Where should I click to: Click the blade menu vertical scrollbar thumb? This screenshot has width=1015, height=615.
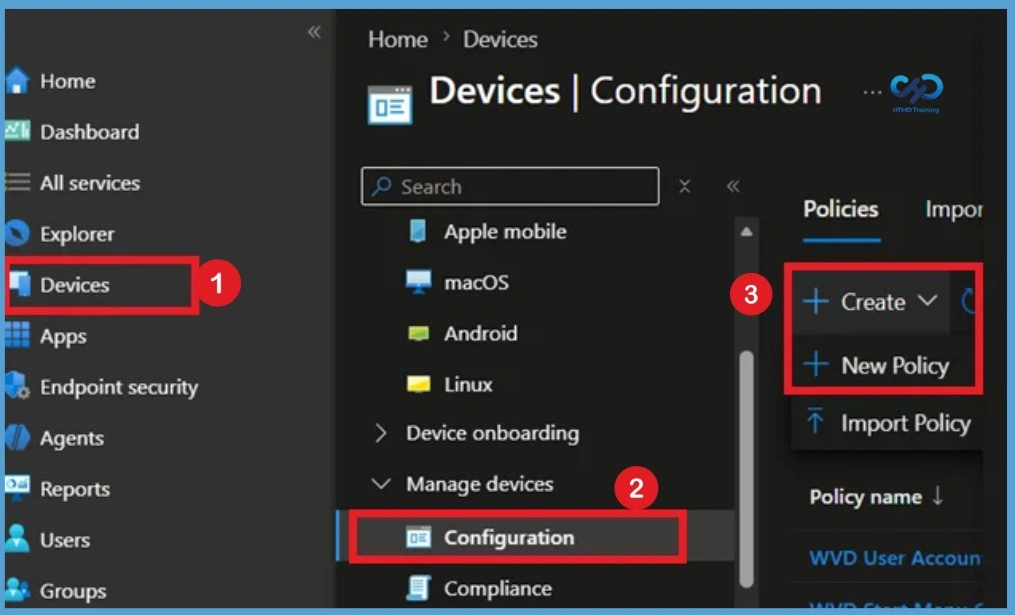pyautogui.click(x=746, y=469)
